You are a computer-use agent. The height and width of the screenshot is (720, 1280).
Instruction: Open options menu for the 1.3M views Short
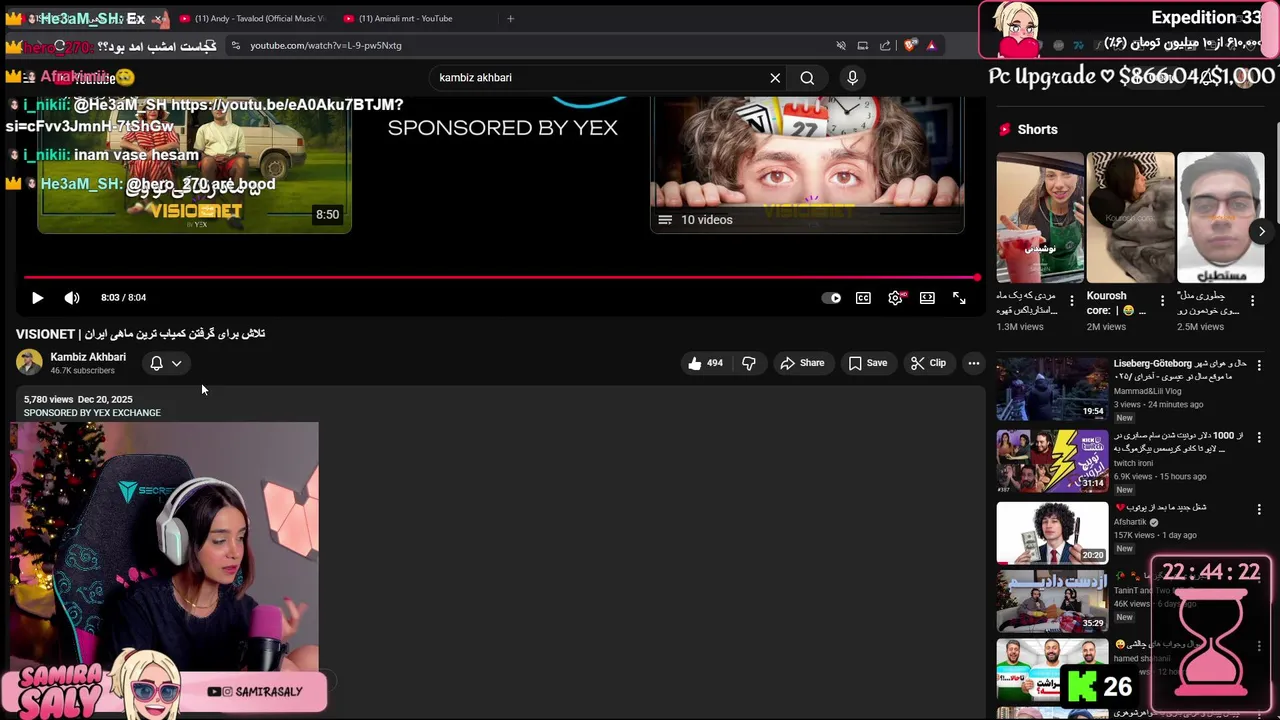click(1072, 300)
